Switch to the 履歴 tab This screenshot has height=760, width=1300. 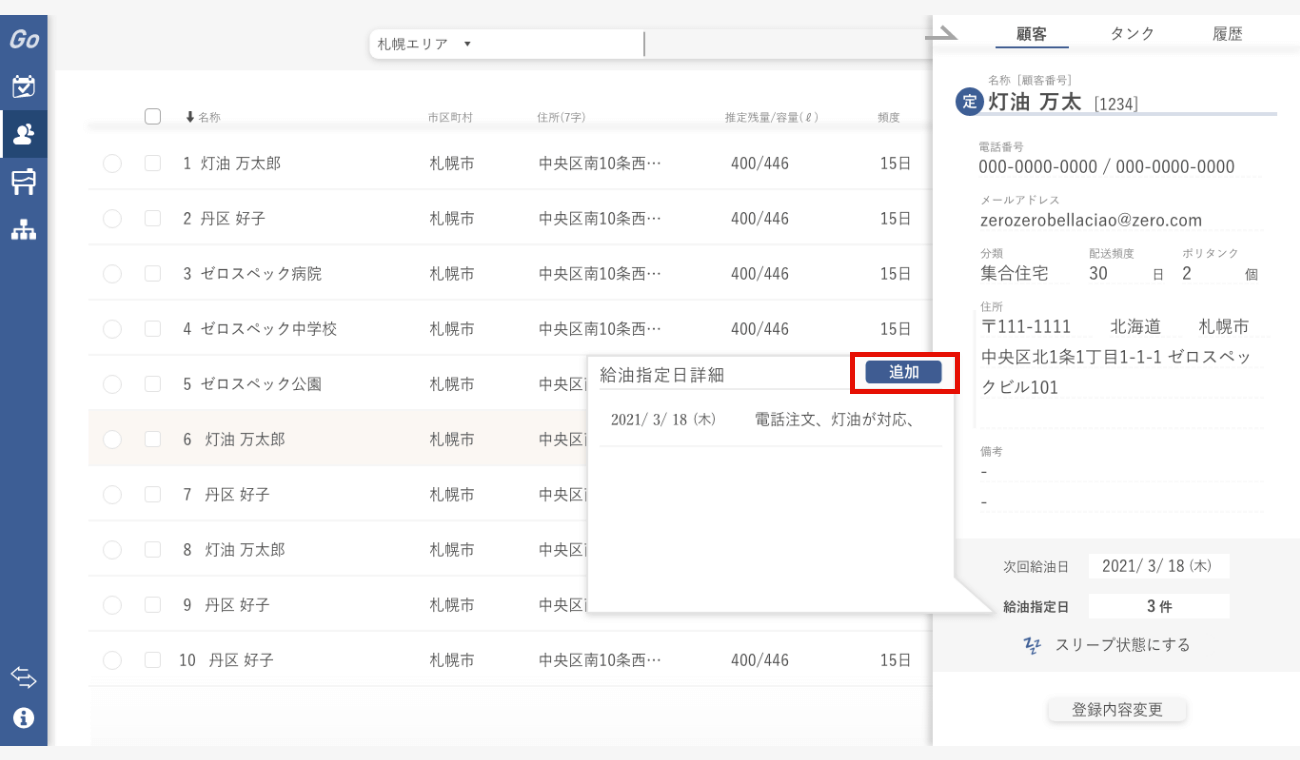coord(1228,34)
